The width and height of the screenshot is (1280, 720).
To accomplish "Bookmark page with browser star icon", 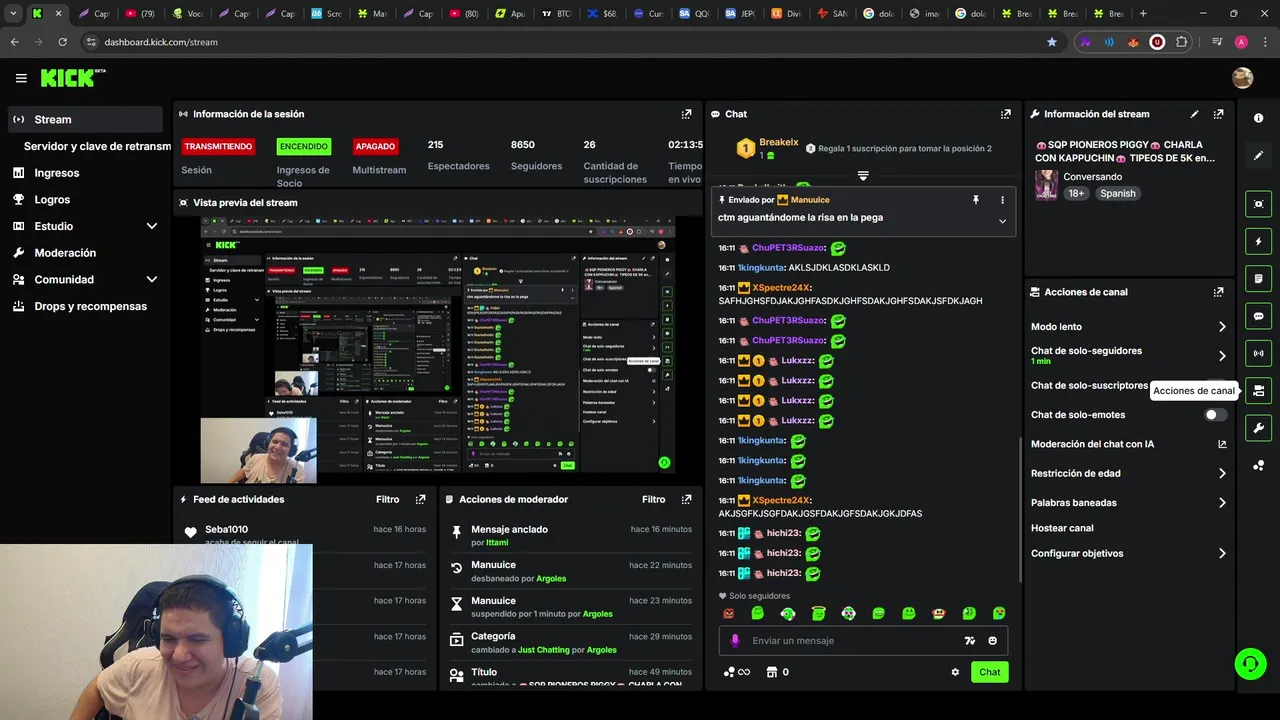I will (1051, 42).
